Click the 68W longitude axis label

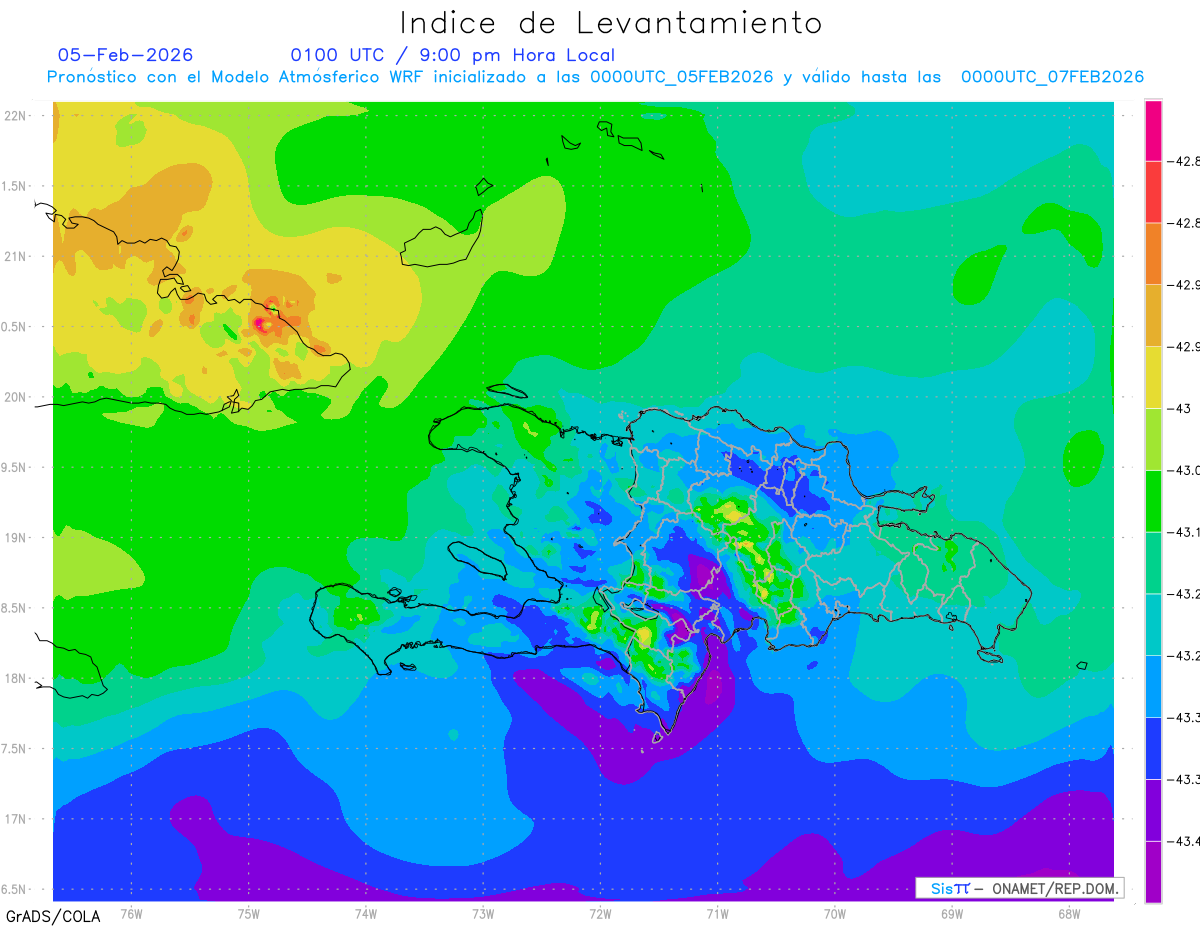(1068, 913)
